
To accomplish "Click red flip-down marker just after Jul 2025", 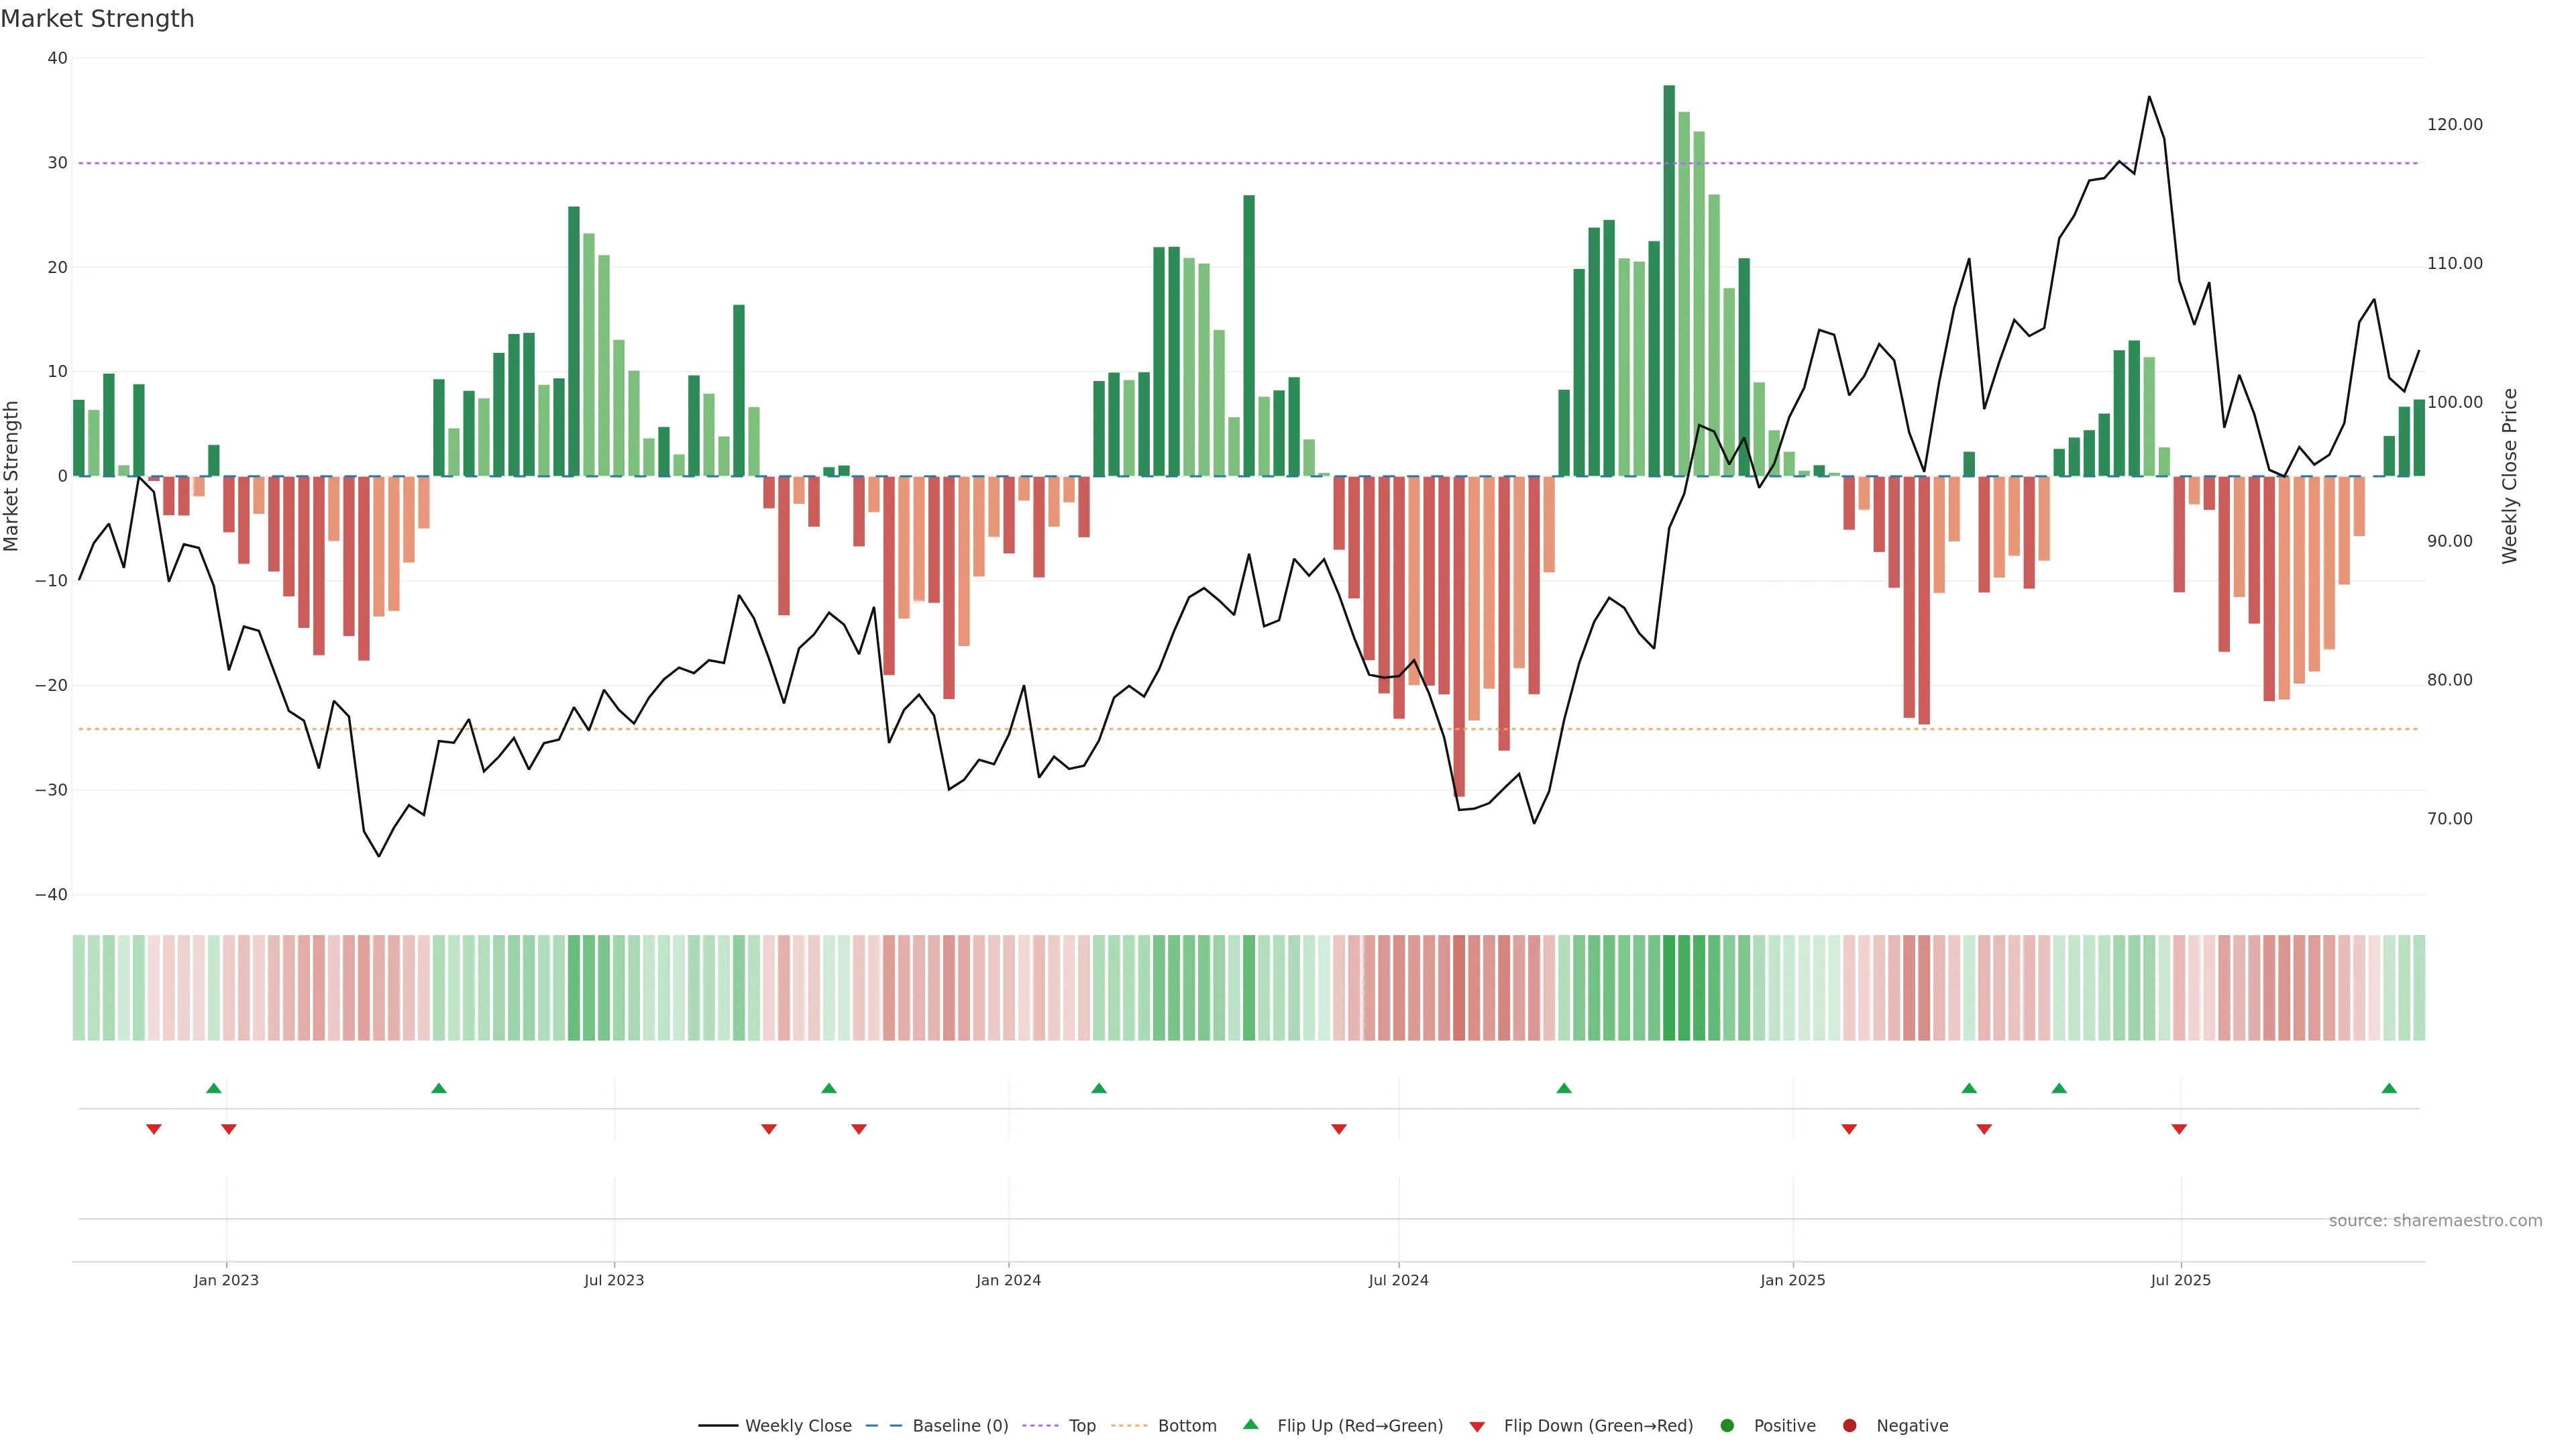I will tap(2179, 1129).
